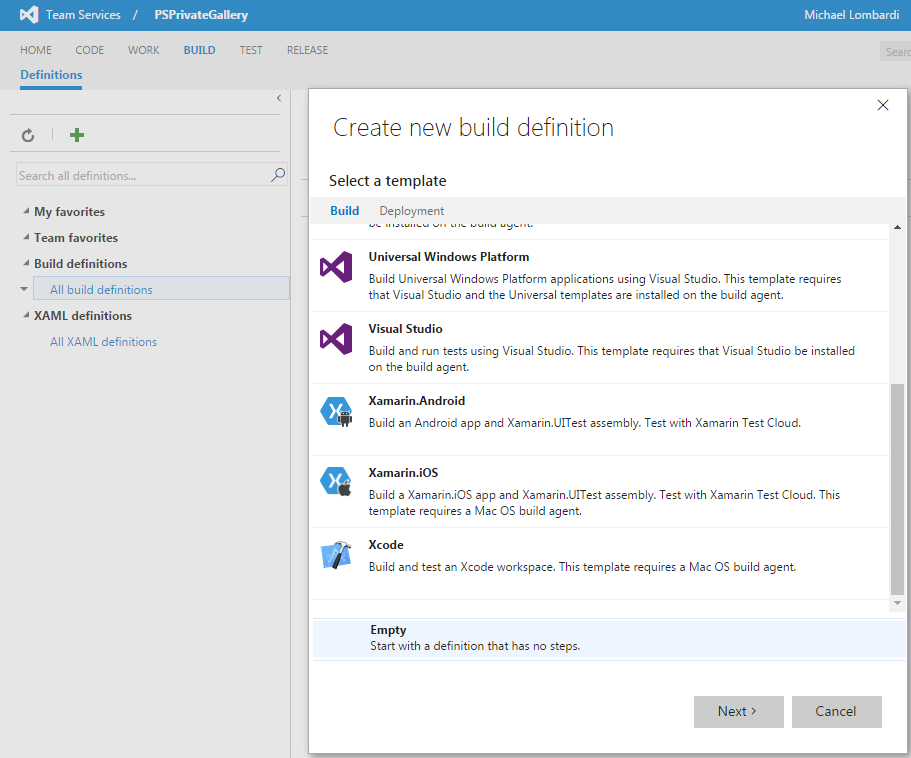Screen dimensions: 911x758
Task: Open the PSPrivateGallery project link
Action: click(x=201, y=15)
